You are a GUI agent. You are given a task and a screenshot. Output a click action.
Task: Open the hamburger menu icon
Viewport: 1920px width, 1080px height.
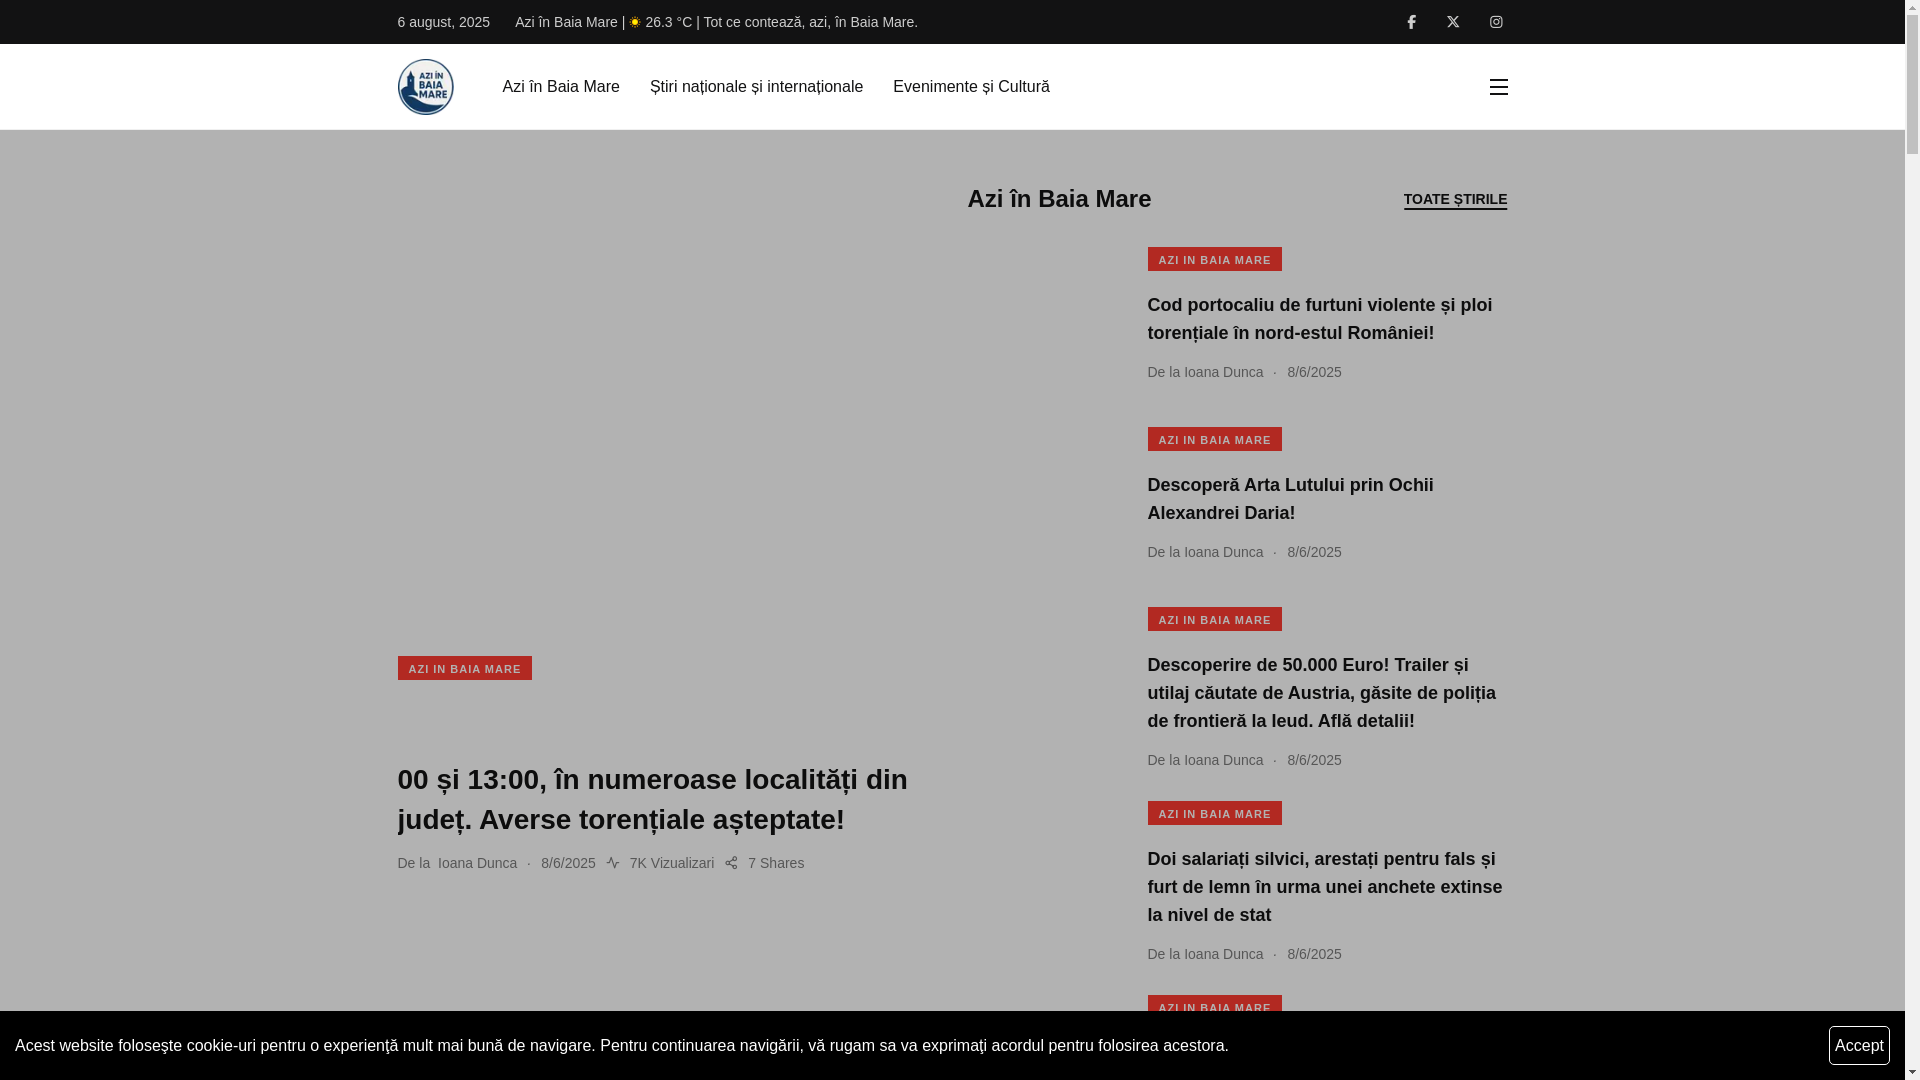[x=1498, y=87]
